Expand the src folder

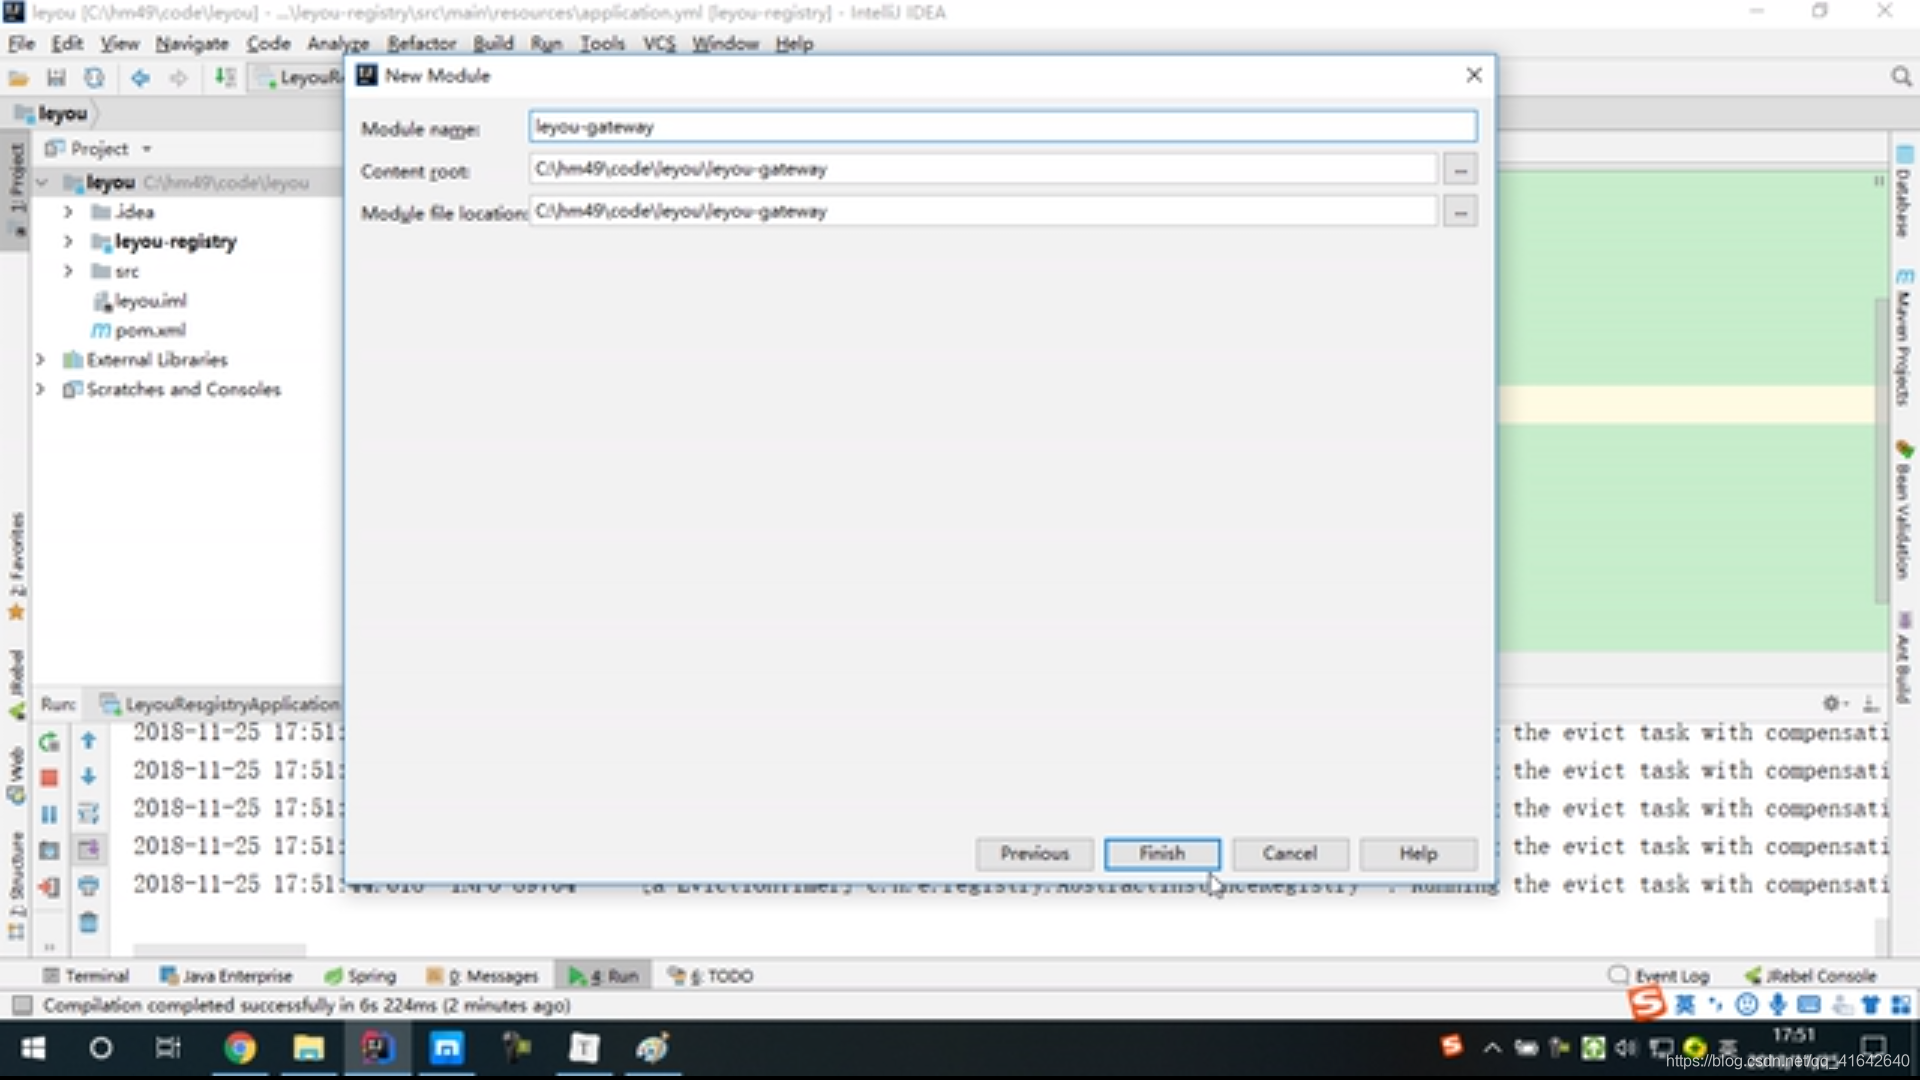pyautogui.click(x=68, y=271)
